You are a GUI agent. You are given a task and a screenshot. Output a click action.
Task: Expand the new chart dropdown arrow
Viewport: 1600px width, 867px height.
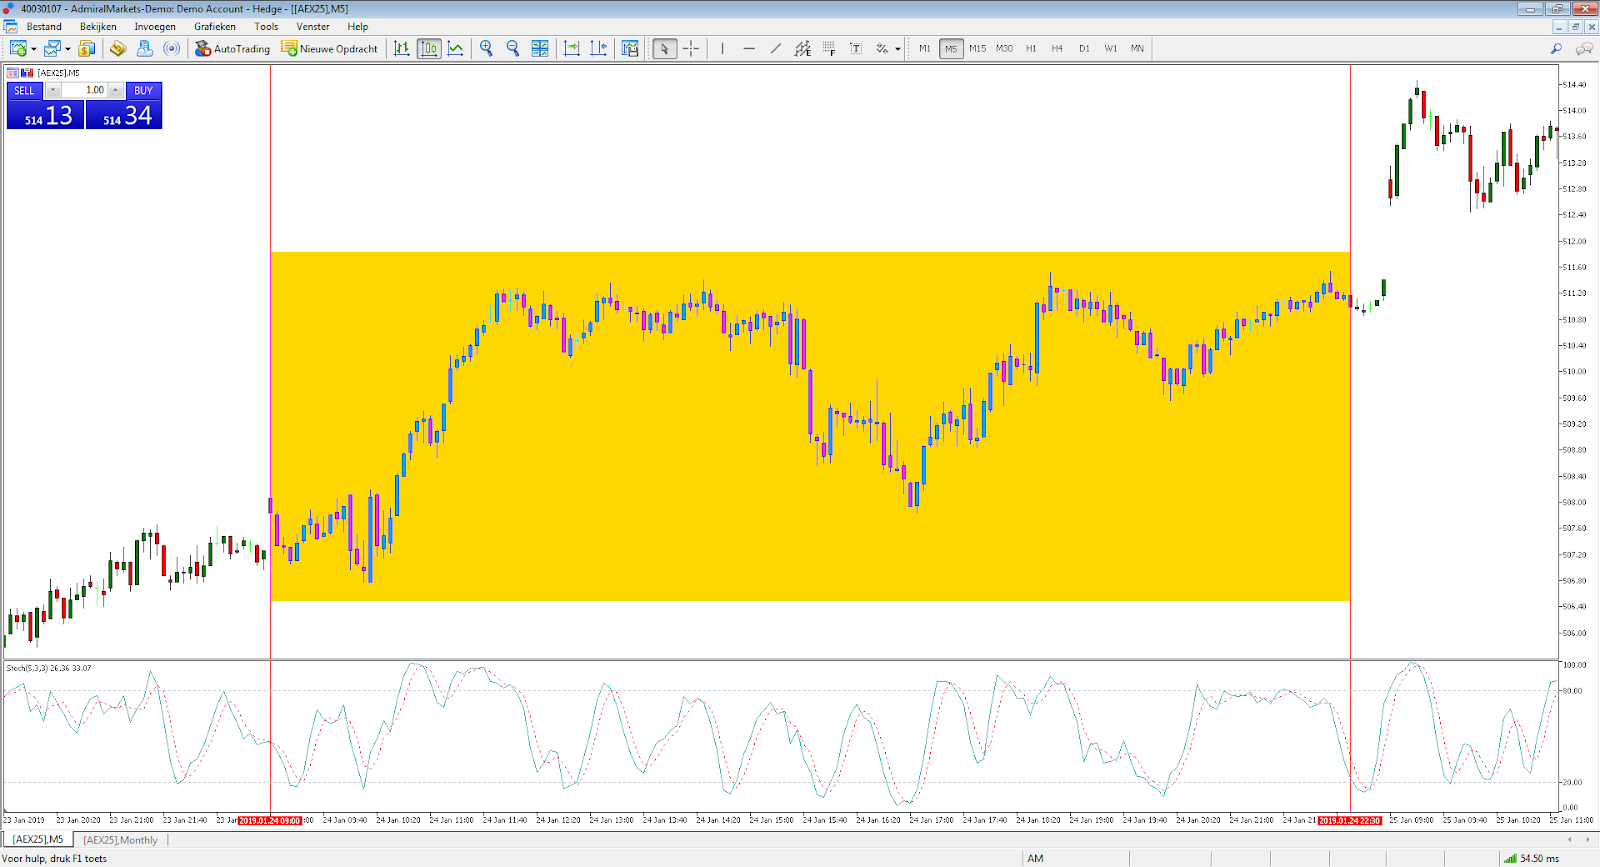34,49
